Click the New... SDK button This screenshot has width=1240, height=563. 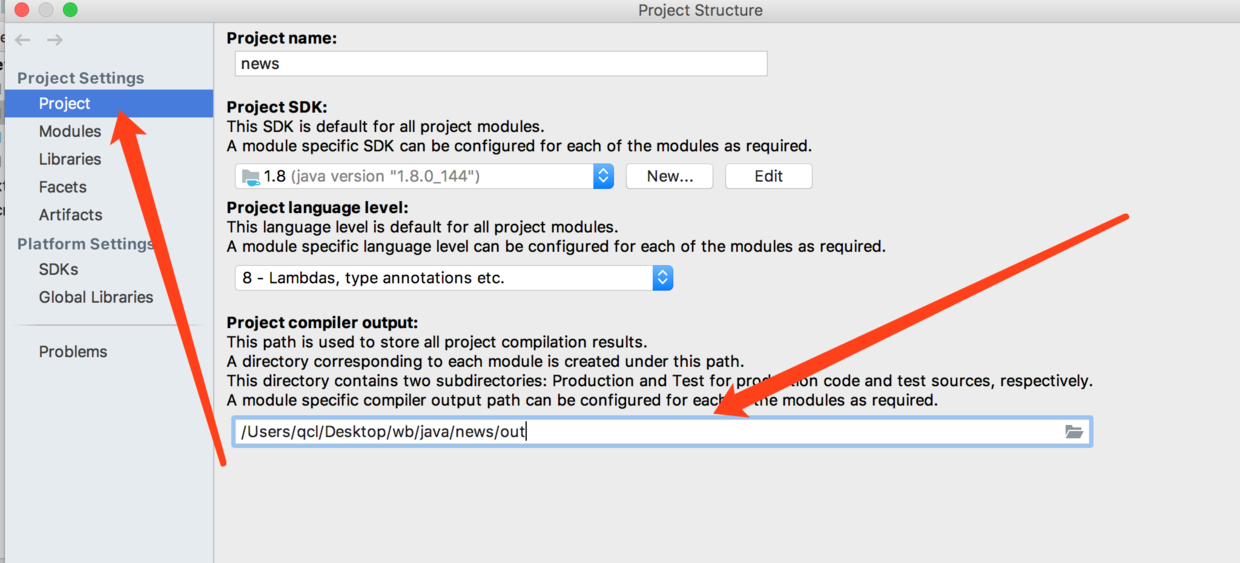tap(669, 176)
